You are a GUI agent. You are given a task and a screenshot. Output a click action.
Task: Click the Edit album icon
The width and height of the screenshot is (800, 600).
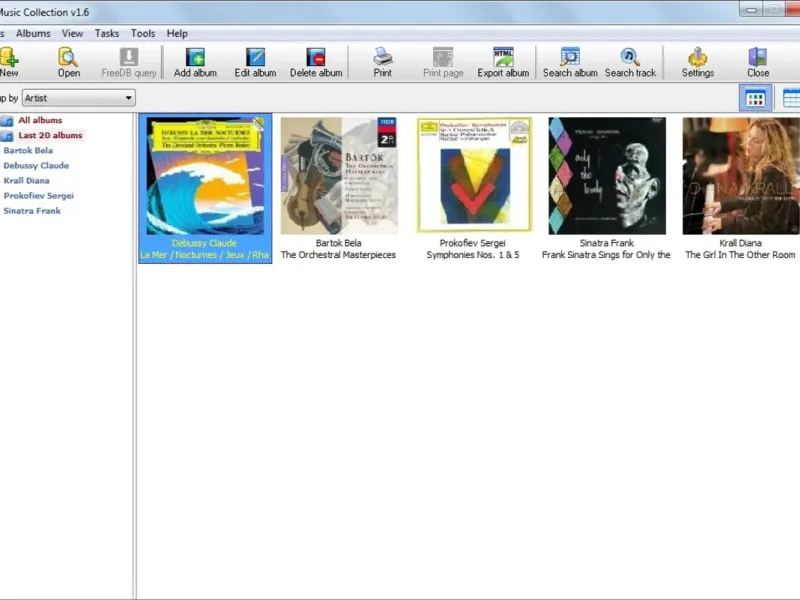point(255,57)
